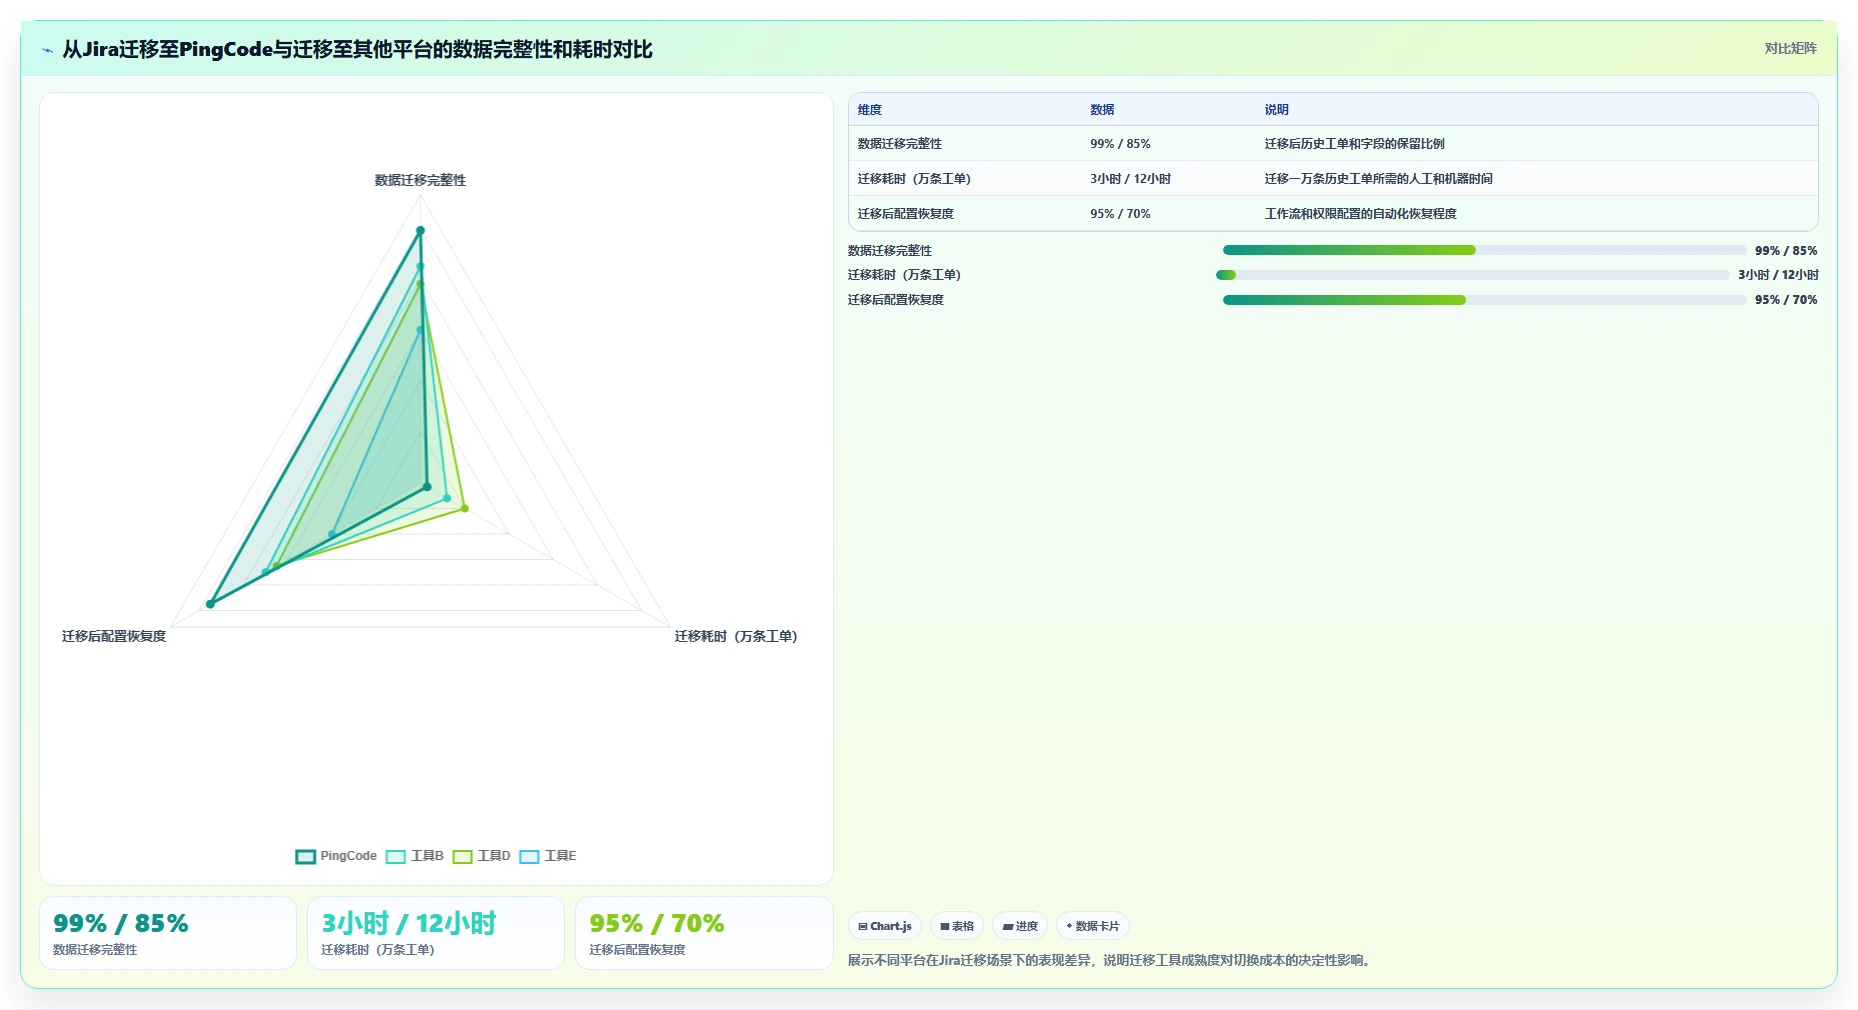
Task: Click the 数据卡片 tag chip
Action: 1093,926
